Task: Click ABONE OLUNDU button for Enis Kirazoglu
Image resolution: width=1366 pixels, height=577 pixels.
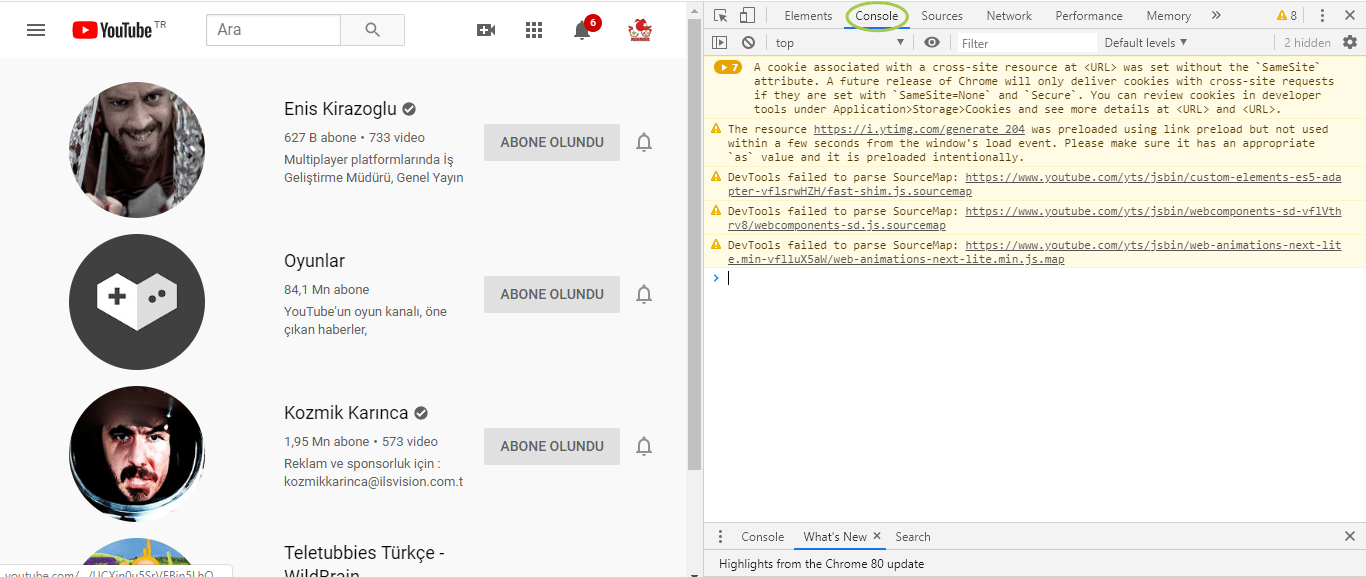Action: pyautogui.click(x=552, y=142)
